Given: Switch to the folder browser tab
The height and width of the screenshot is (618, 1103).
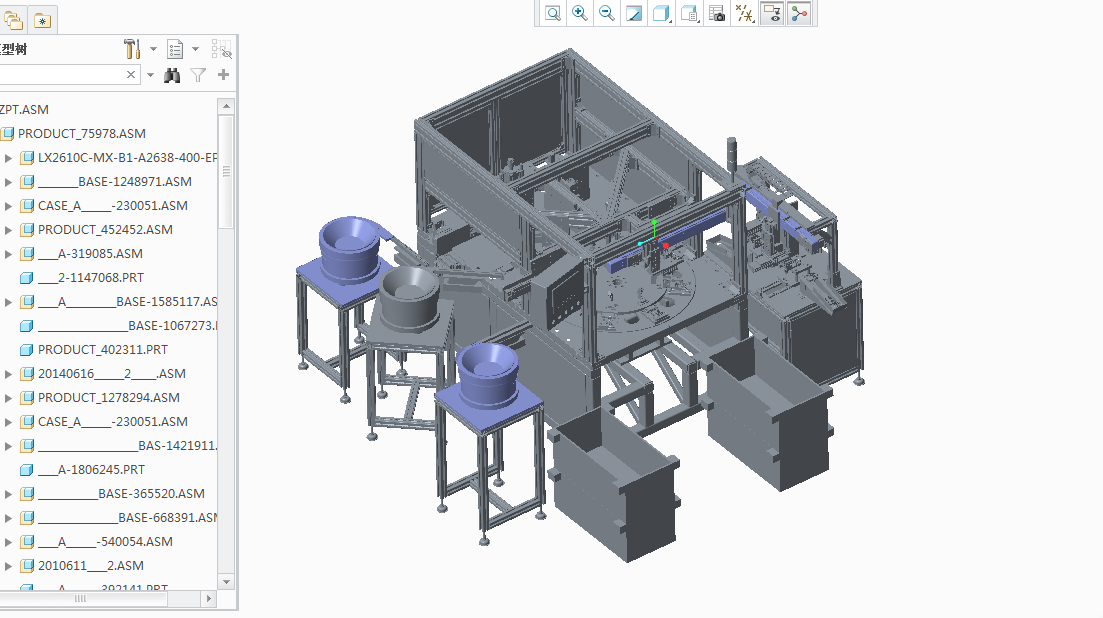Looking at the screenshot, I should (x=13, y=19).
